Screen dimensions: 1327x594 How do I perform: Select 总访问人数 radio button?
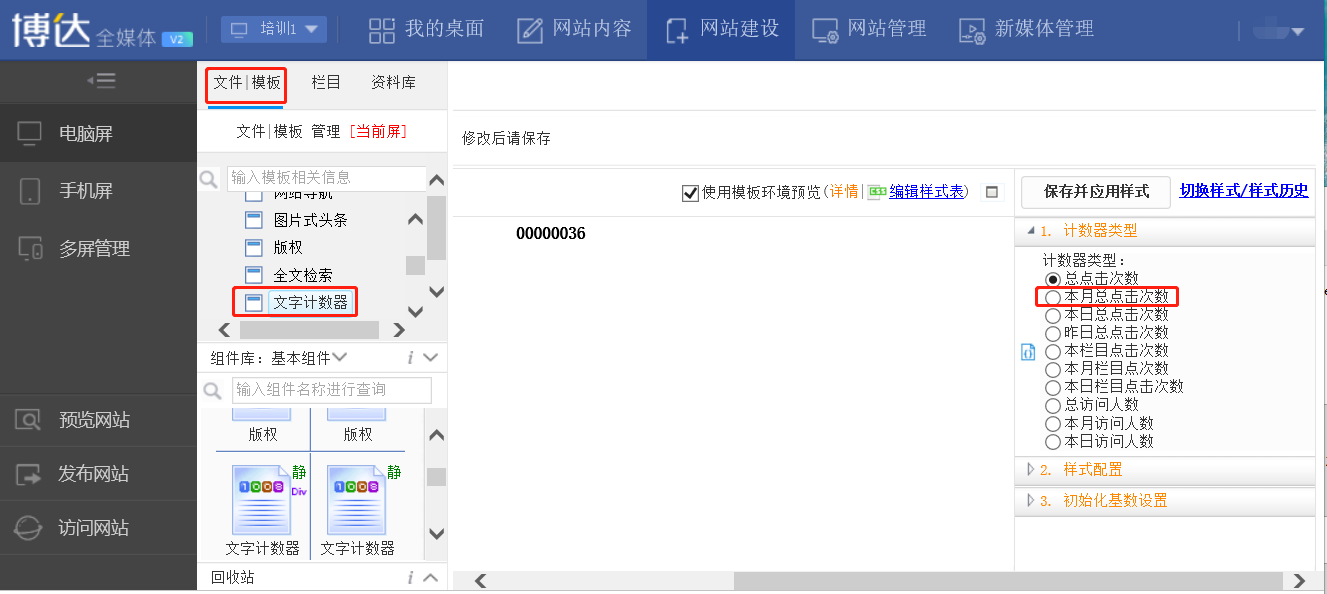[1052, 405]
